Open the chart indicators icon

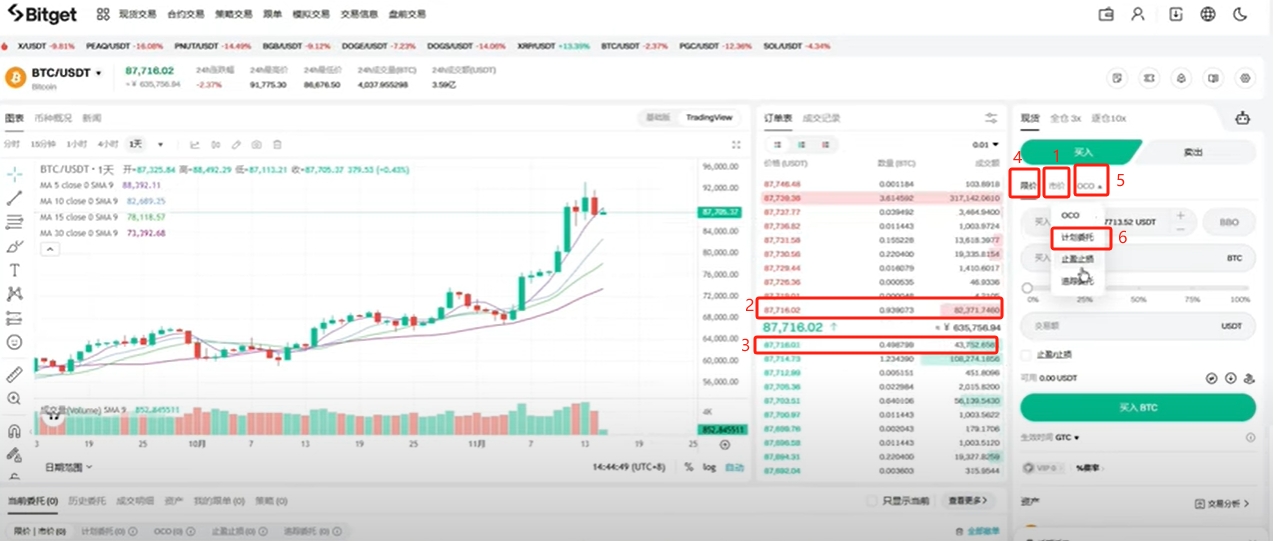(195, 144)
